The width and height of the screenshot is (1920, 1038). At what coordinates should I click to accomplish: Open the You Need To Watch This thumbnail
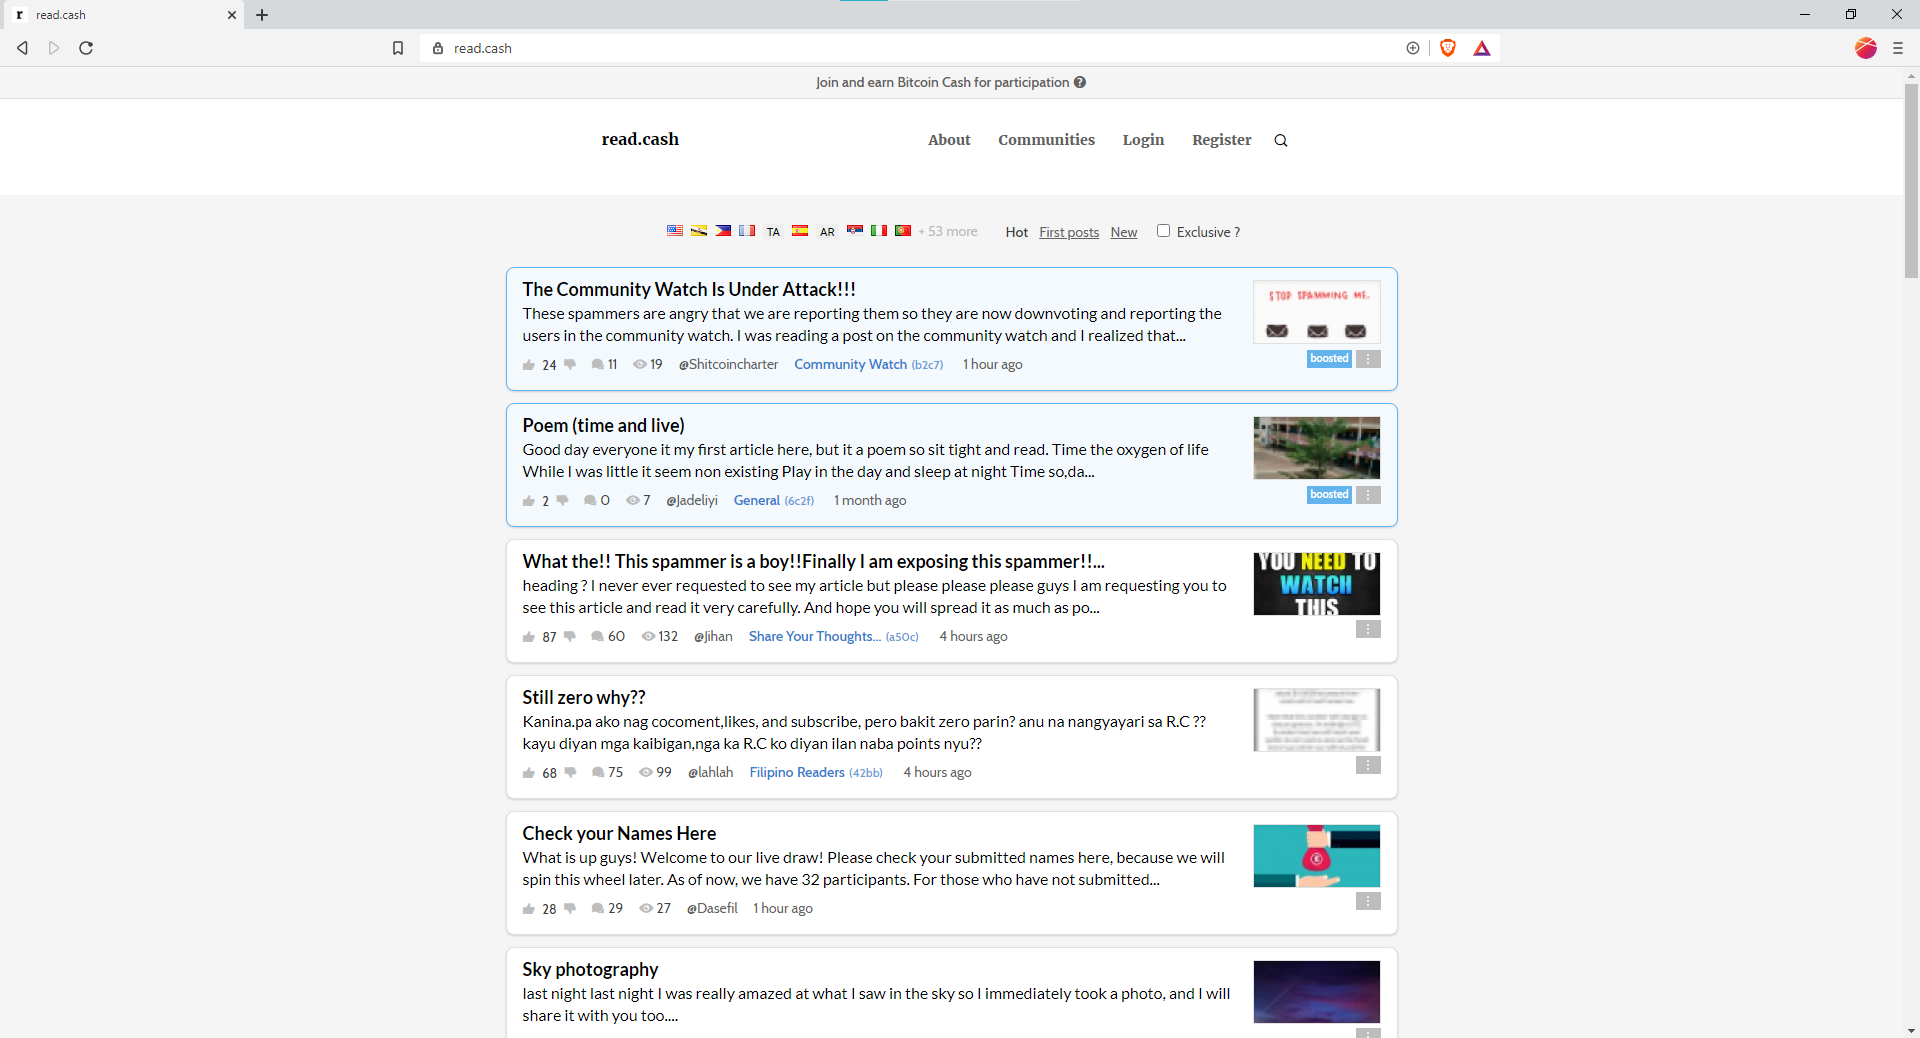1317,584
